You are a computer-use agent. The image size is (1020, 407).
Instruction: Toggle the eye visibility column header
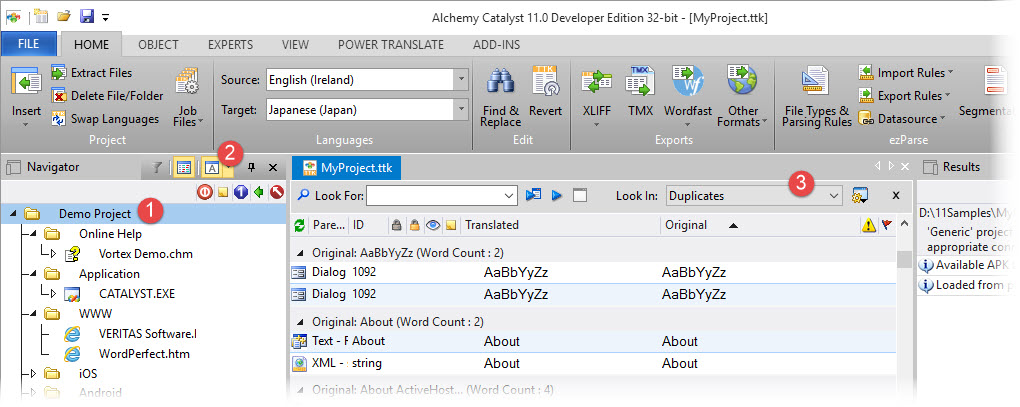tap(433, 225)
